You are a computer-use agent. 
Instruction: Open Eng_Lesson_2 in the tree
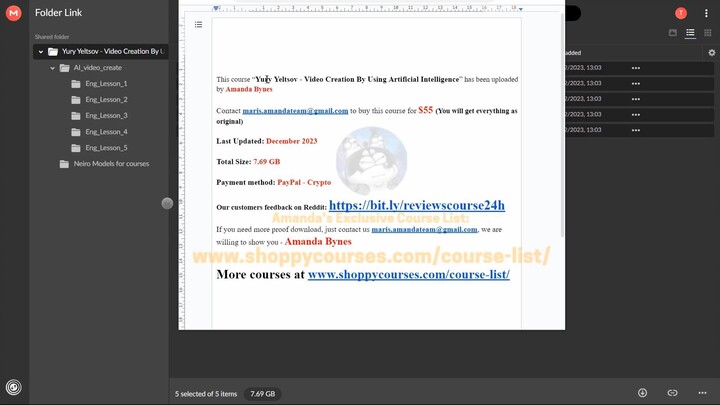coord(107,100)
